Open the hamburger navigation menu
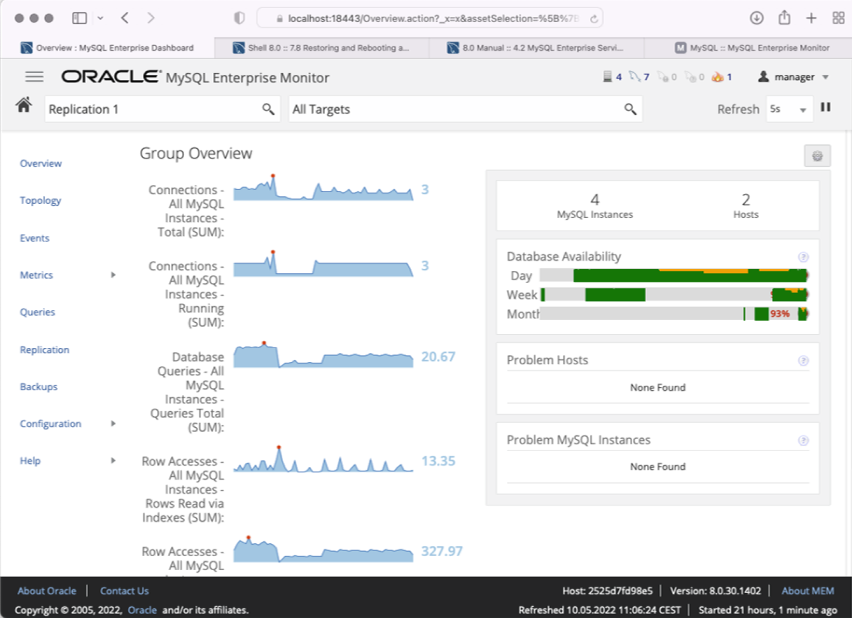This screenshot has width=852, height=618. [x=34, y=77]
